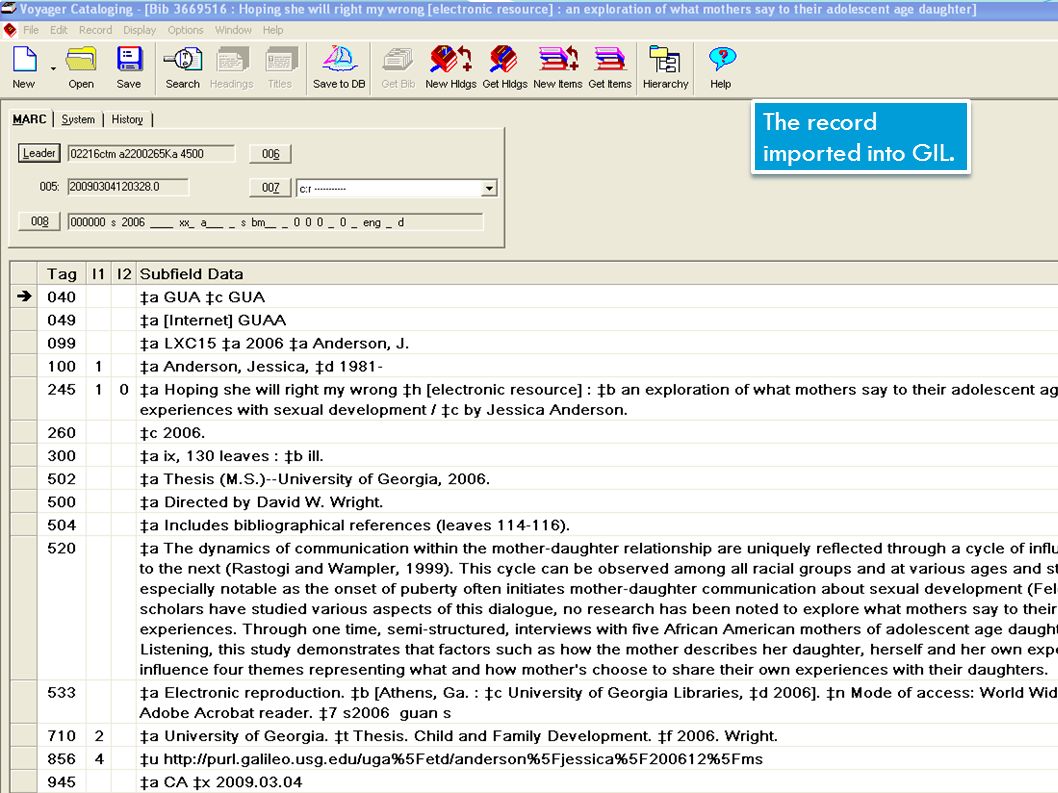Select the 049 [Internet] GUAA row
1058x793 pixels.
[x=533, y=320]
